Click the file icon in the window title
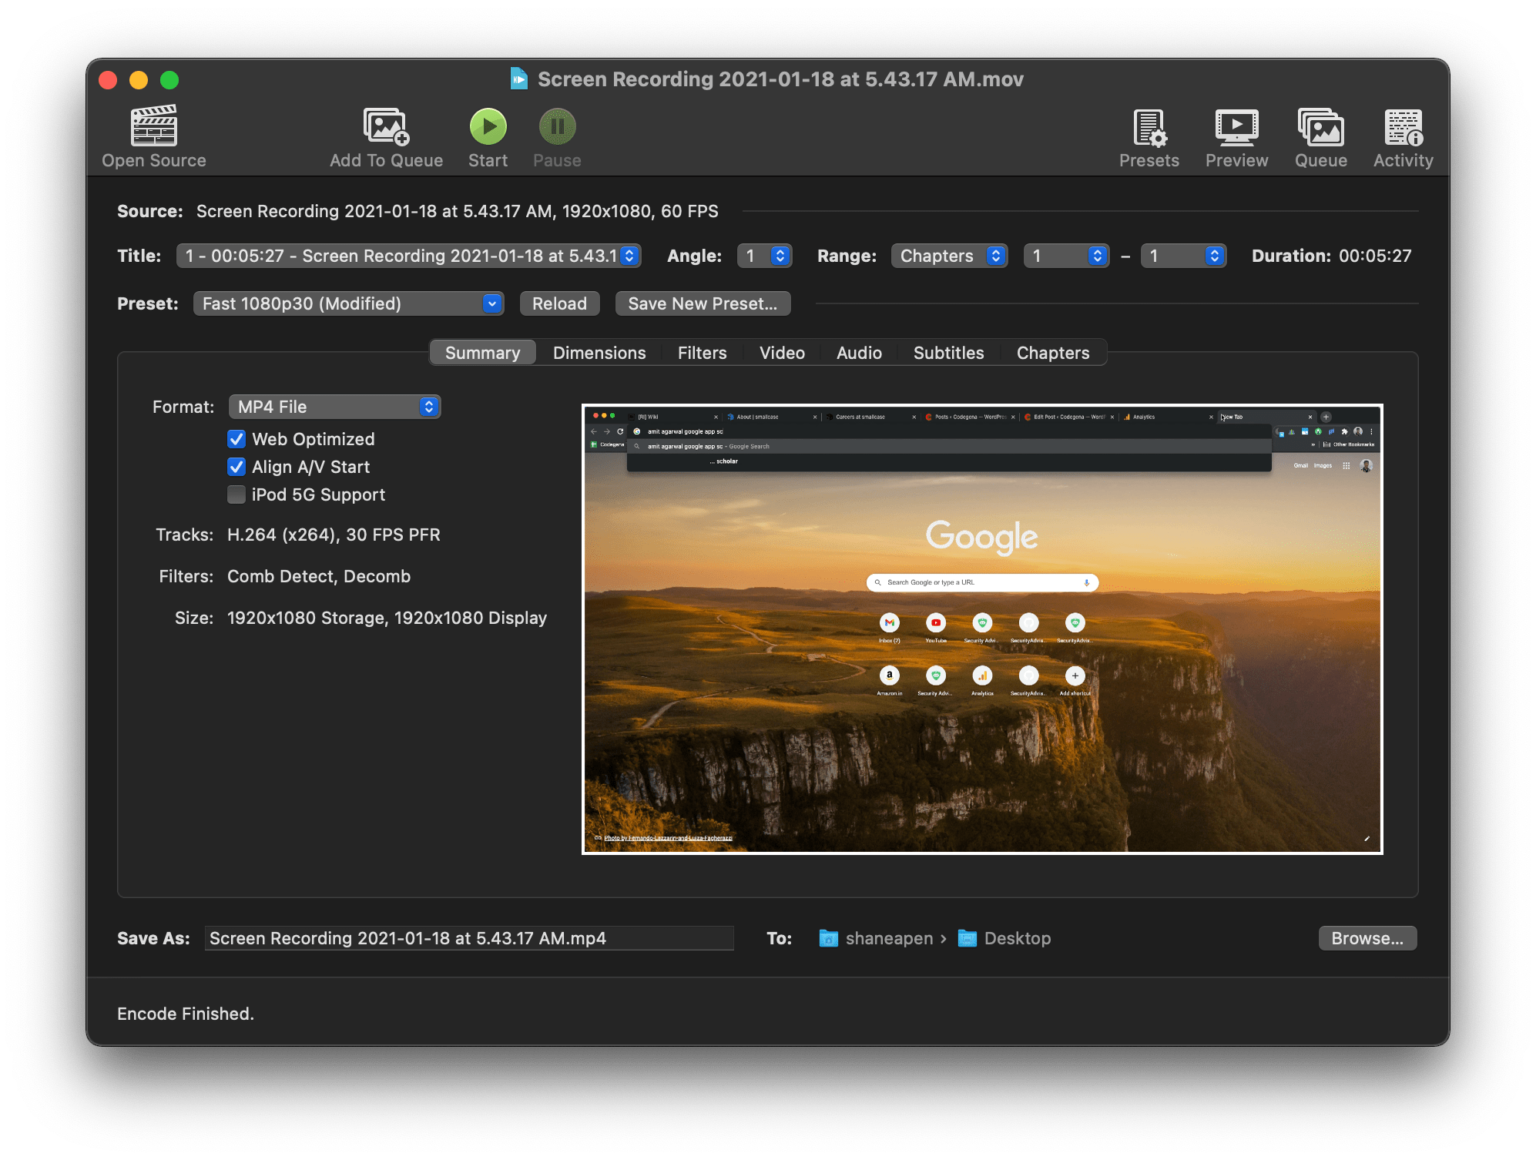The height and width of the screenshot is (1160, 1536). point(519,78)
